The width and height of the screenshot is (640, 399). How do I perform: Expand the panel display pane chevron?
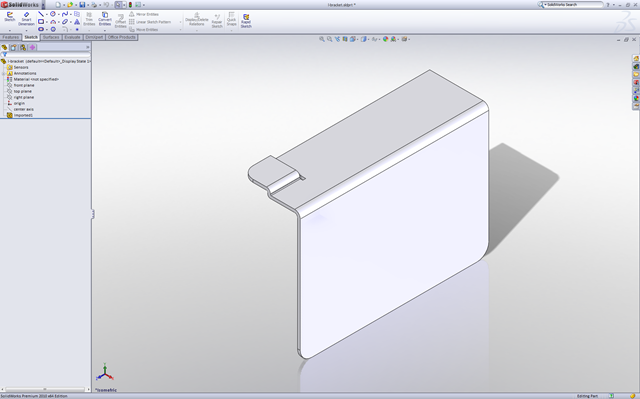coord(87,47)
